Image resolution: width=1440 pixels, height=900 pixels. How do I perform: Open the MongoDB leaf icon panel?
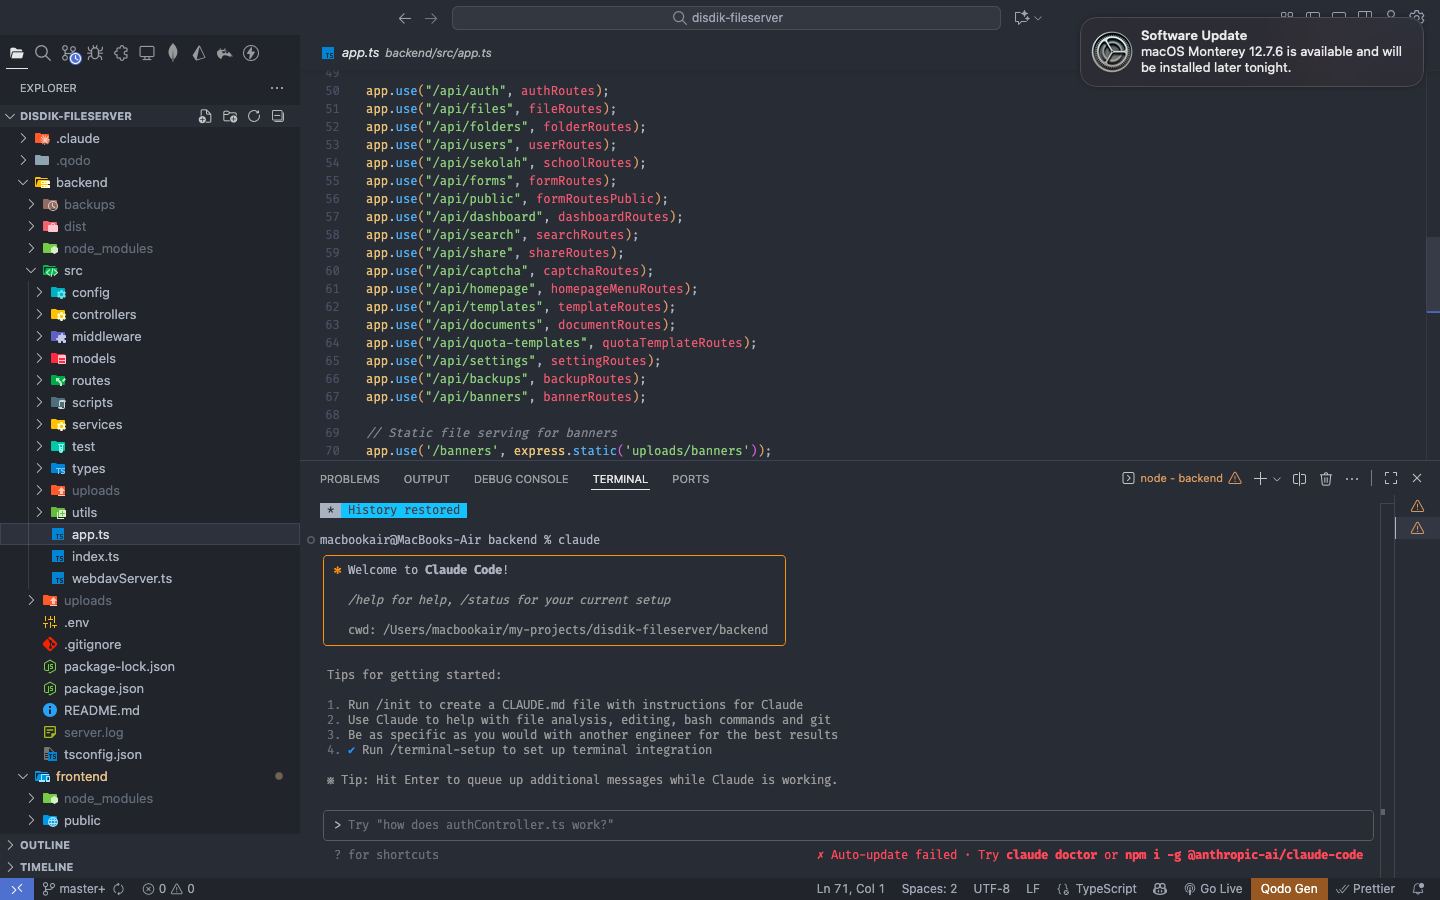(173, 54)
